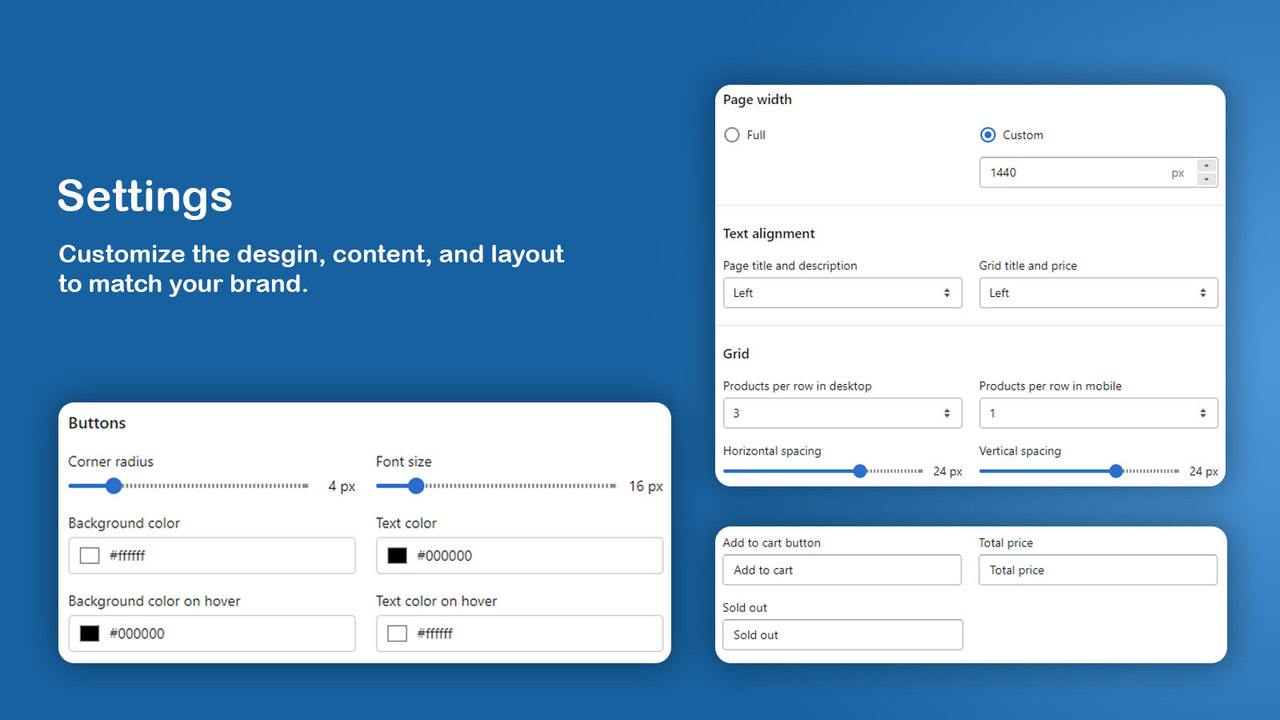Image resolution: width=1280 pixels, height=720 pixels.
Task: Click the Sold out label field
Action: (x=842, y=634)
